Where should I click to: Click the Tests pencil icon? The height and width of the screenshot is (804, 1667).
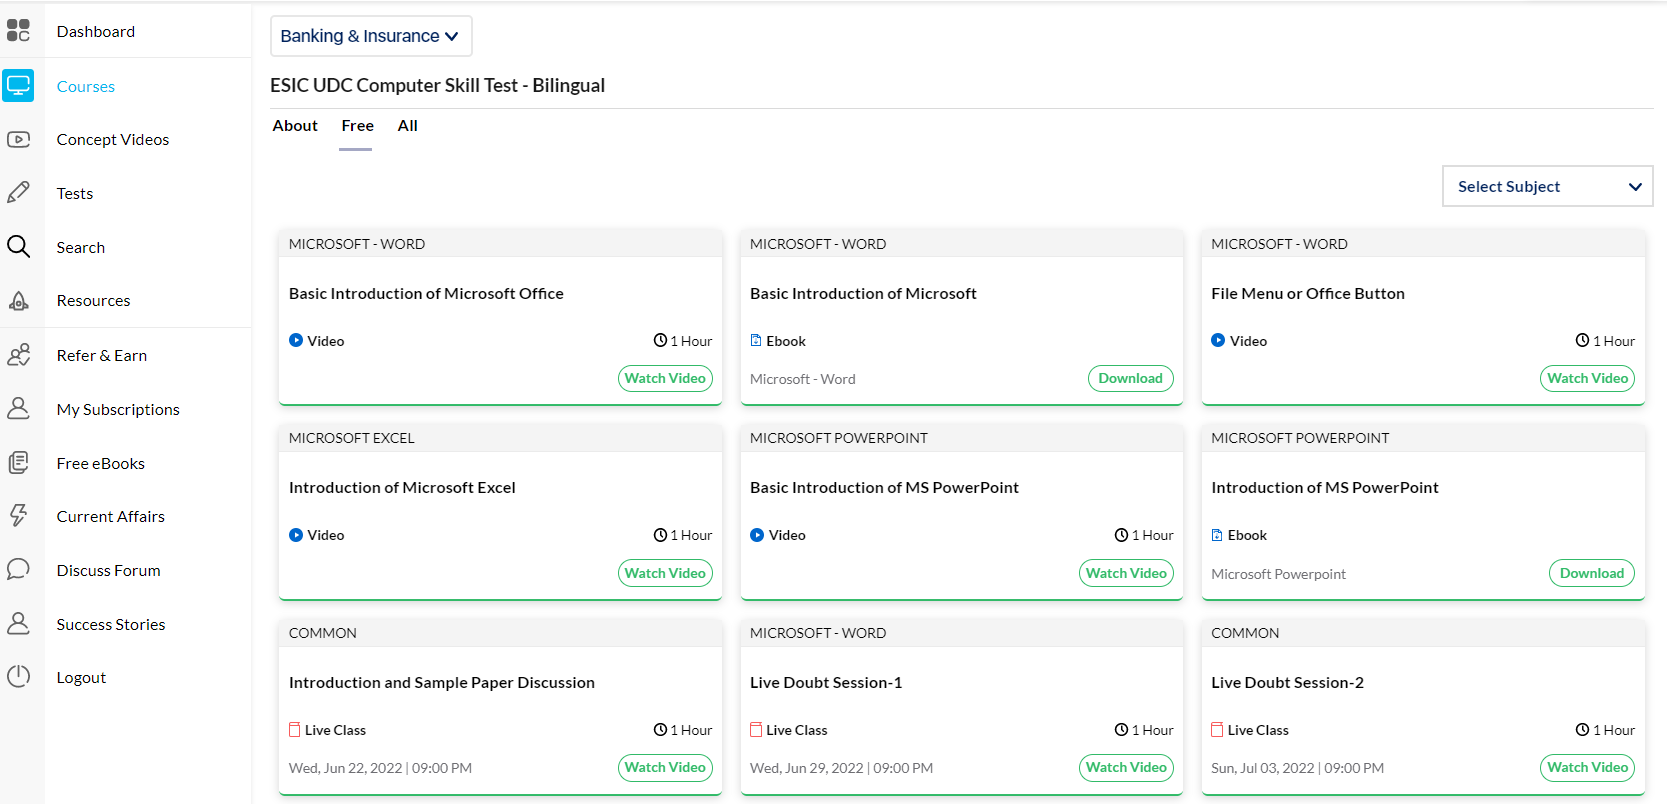18,192
